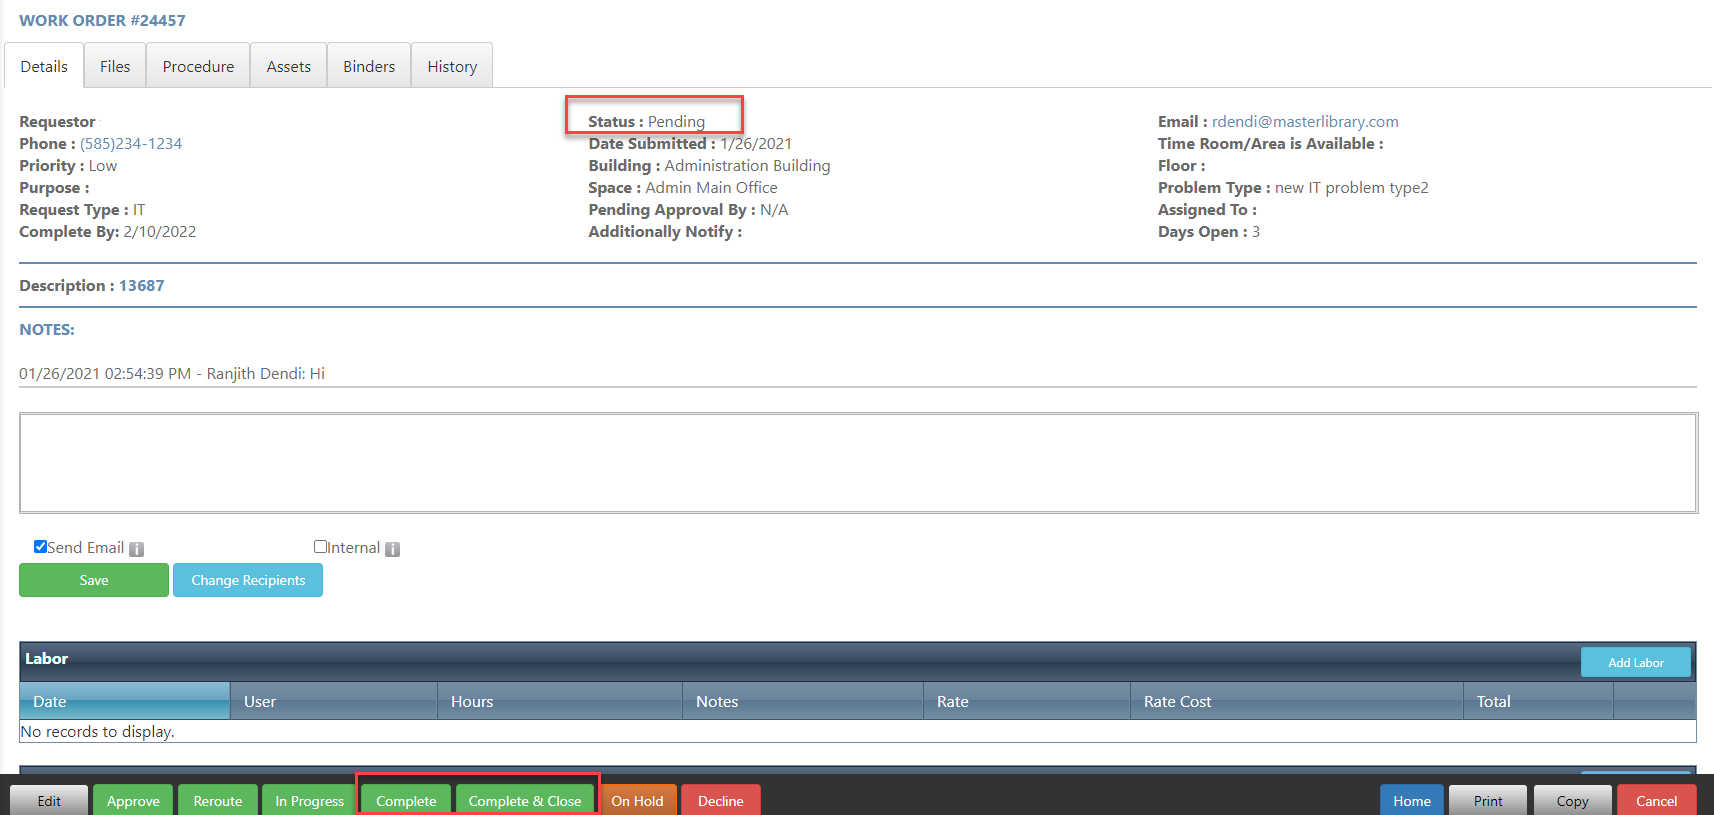Click inside the notes text area
The height and width of the screenshot is (815, 1714).
click(x=858, y=463)
